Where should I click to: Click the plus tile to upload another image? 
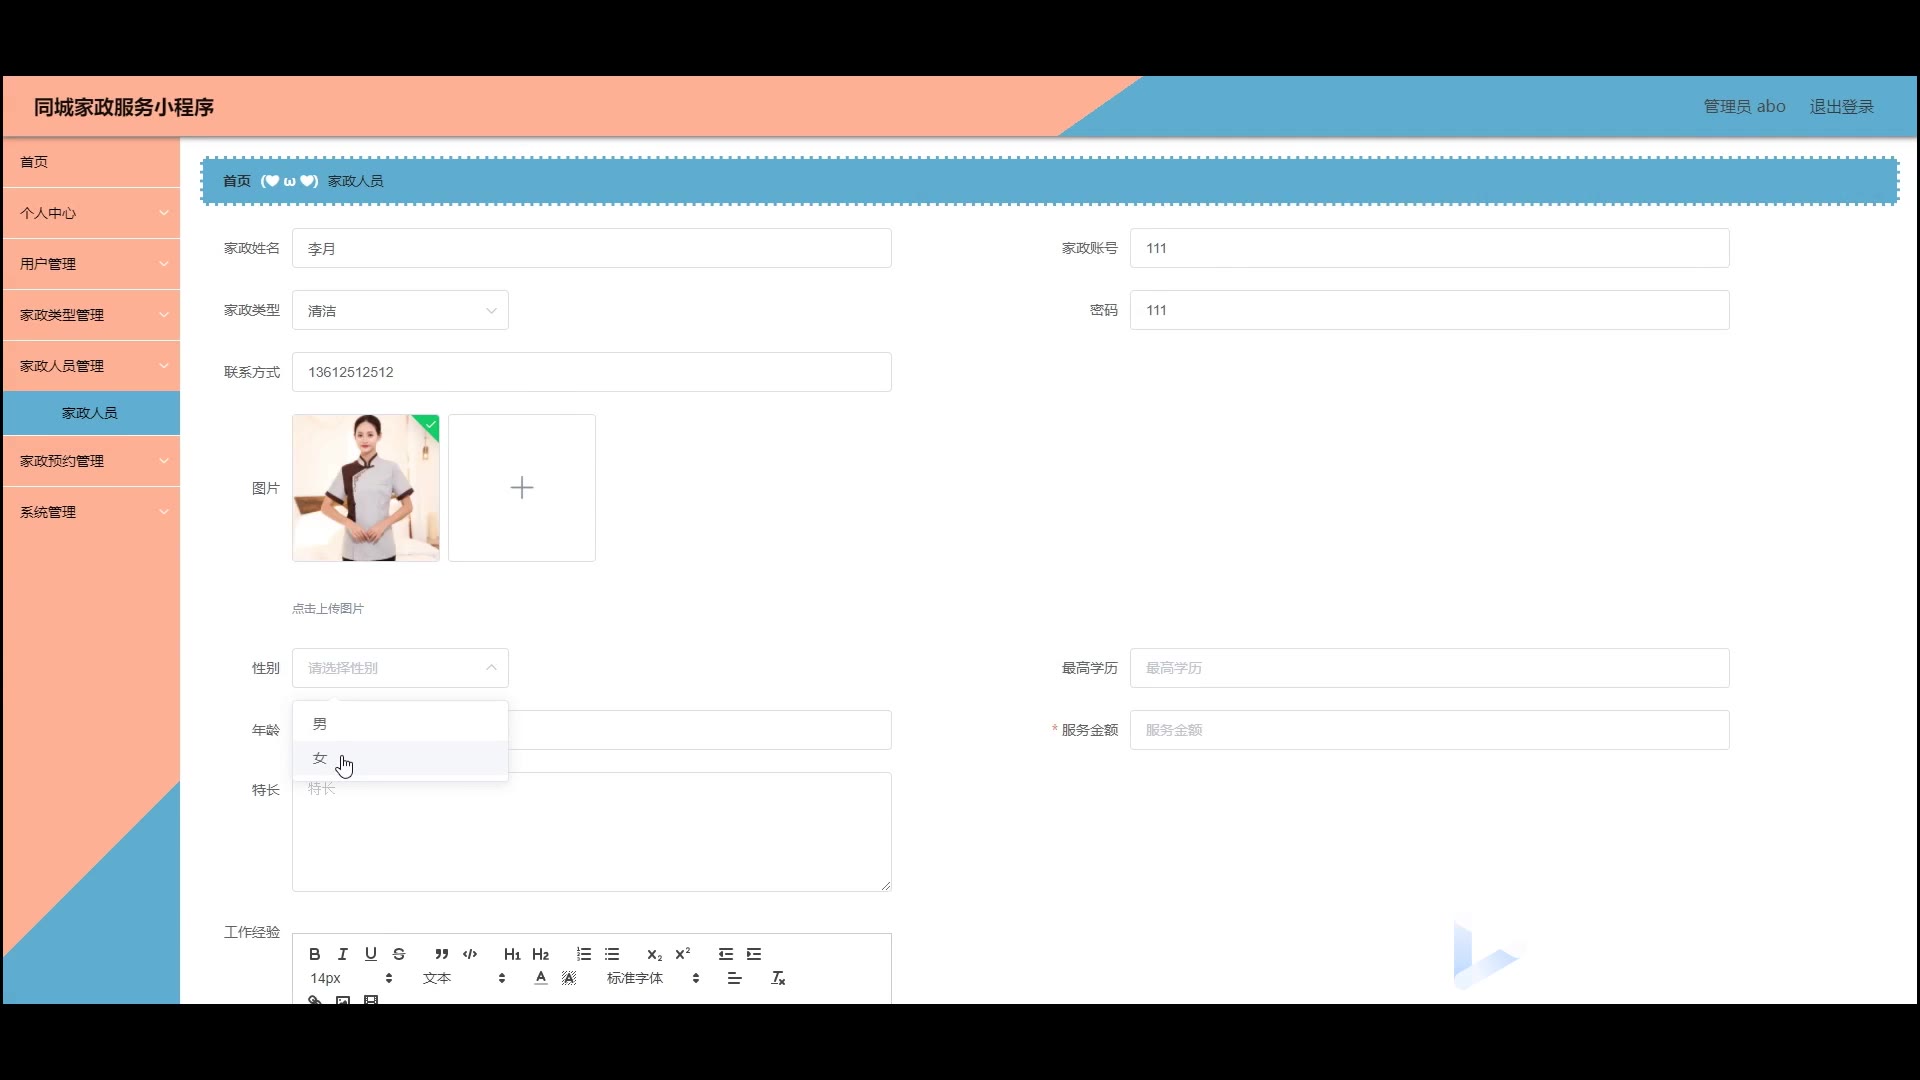point(522,488)
